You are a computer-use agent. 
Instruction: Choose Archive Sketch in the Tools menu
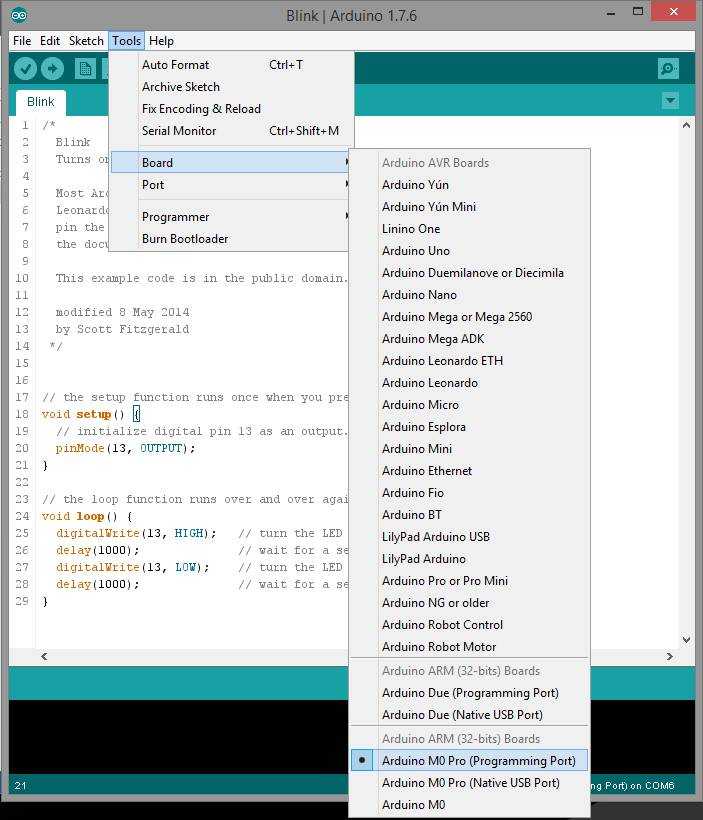[x=180, y=87]
